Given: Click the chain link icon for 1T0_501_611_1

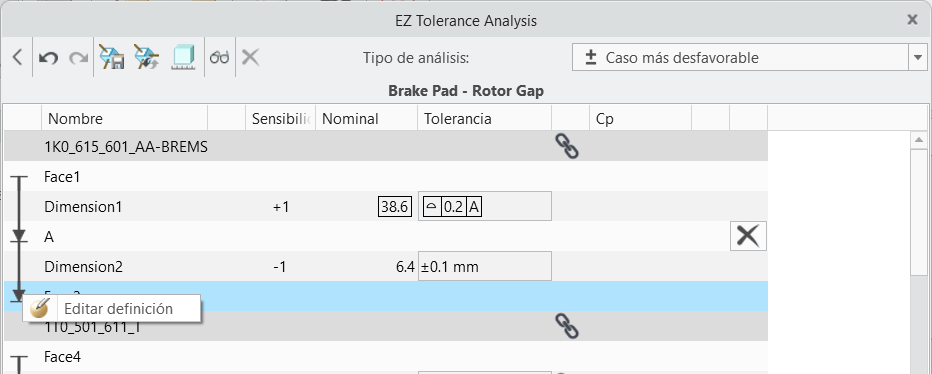Looking at the screenshot, I should [567, 326].
